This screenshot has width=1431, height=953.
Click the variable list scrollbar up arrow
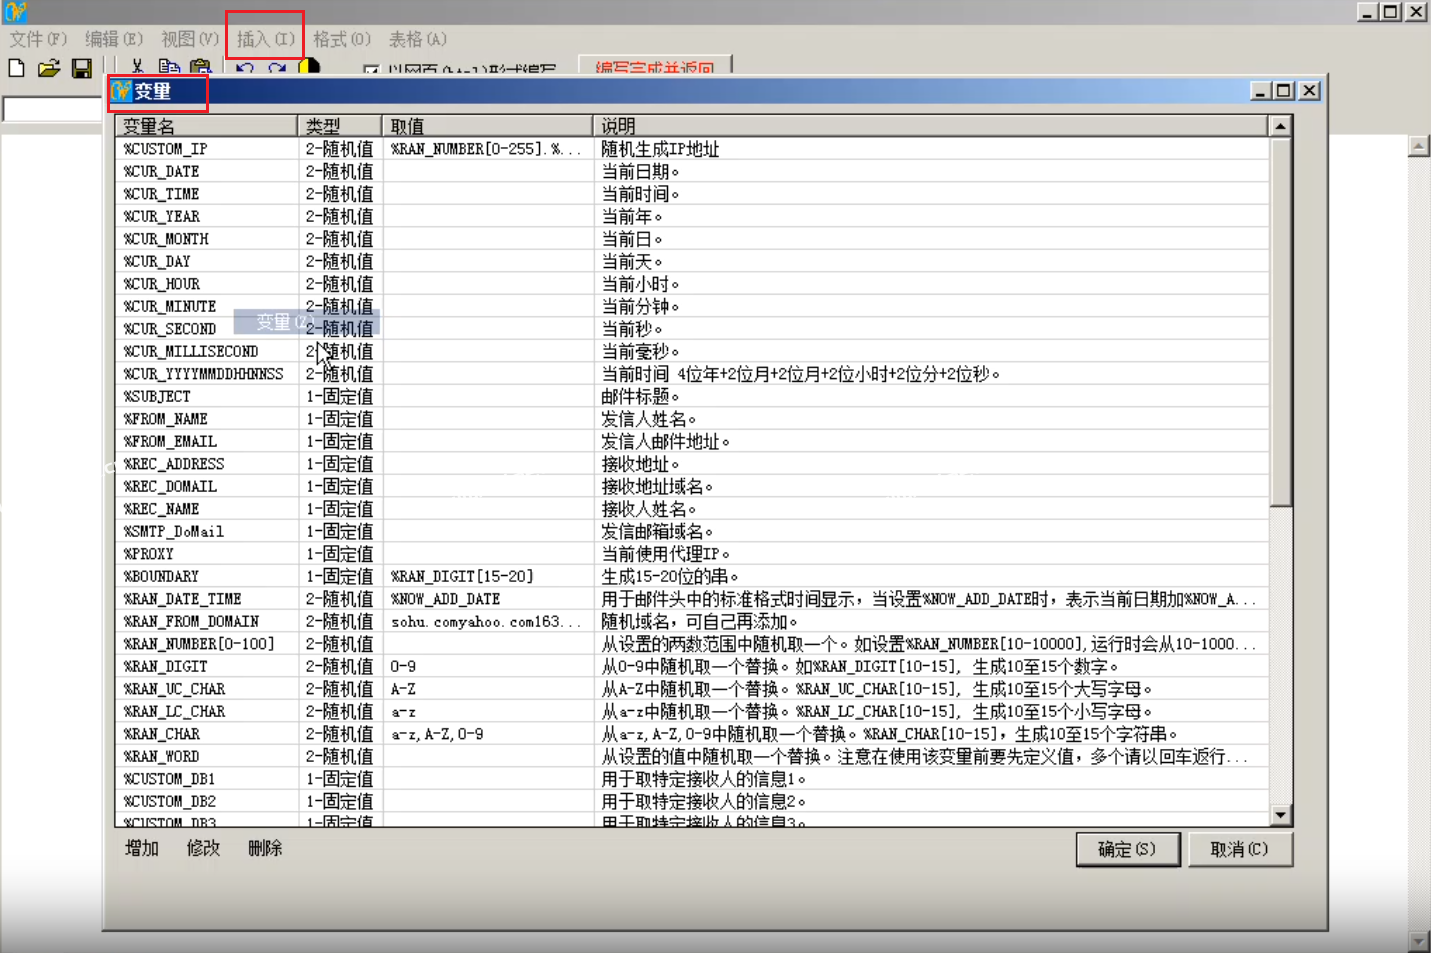pyautogui.click(x=1280, y=126)
